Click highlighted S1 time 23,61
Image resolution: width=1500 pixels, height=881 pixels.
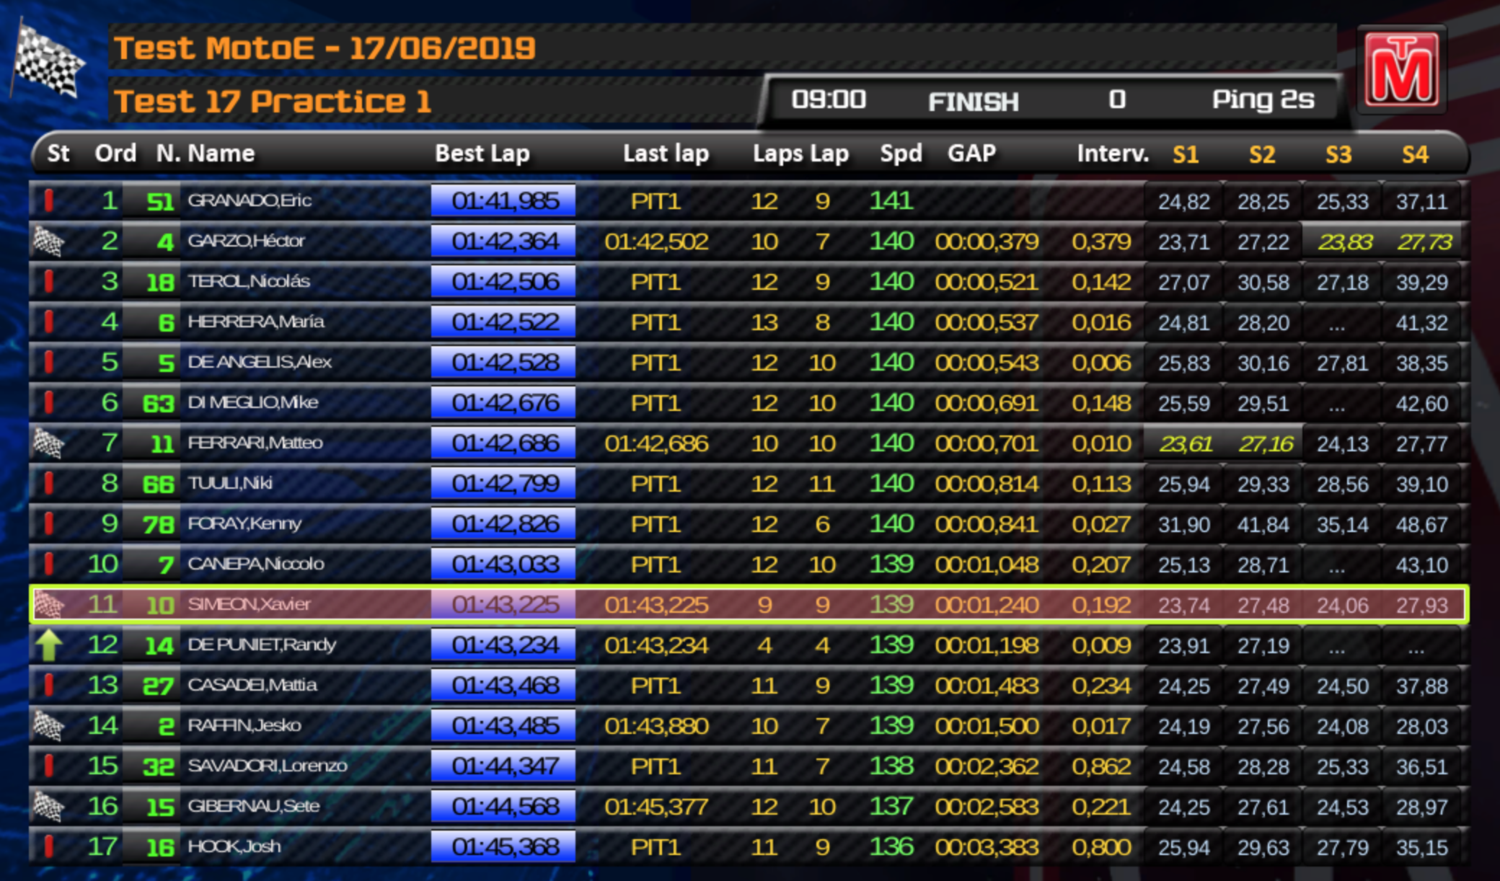click(x=1186, y=444)
